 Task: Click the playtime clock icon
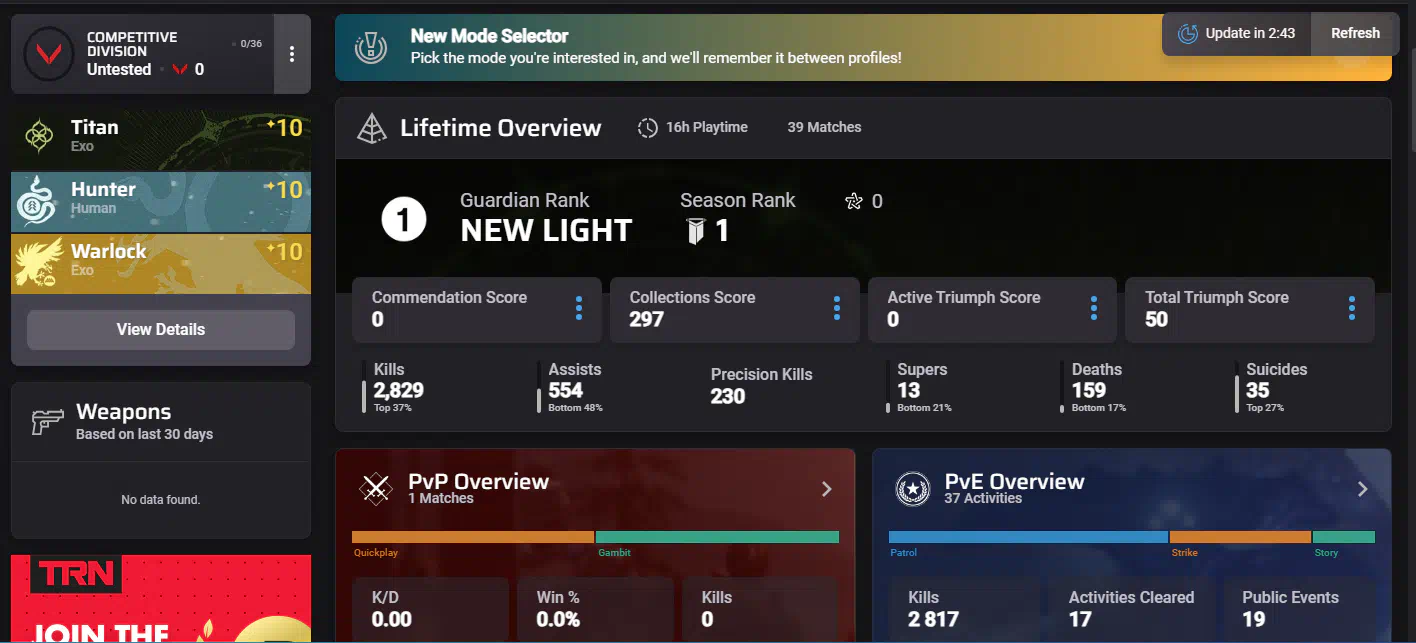[x=648, y=128]
